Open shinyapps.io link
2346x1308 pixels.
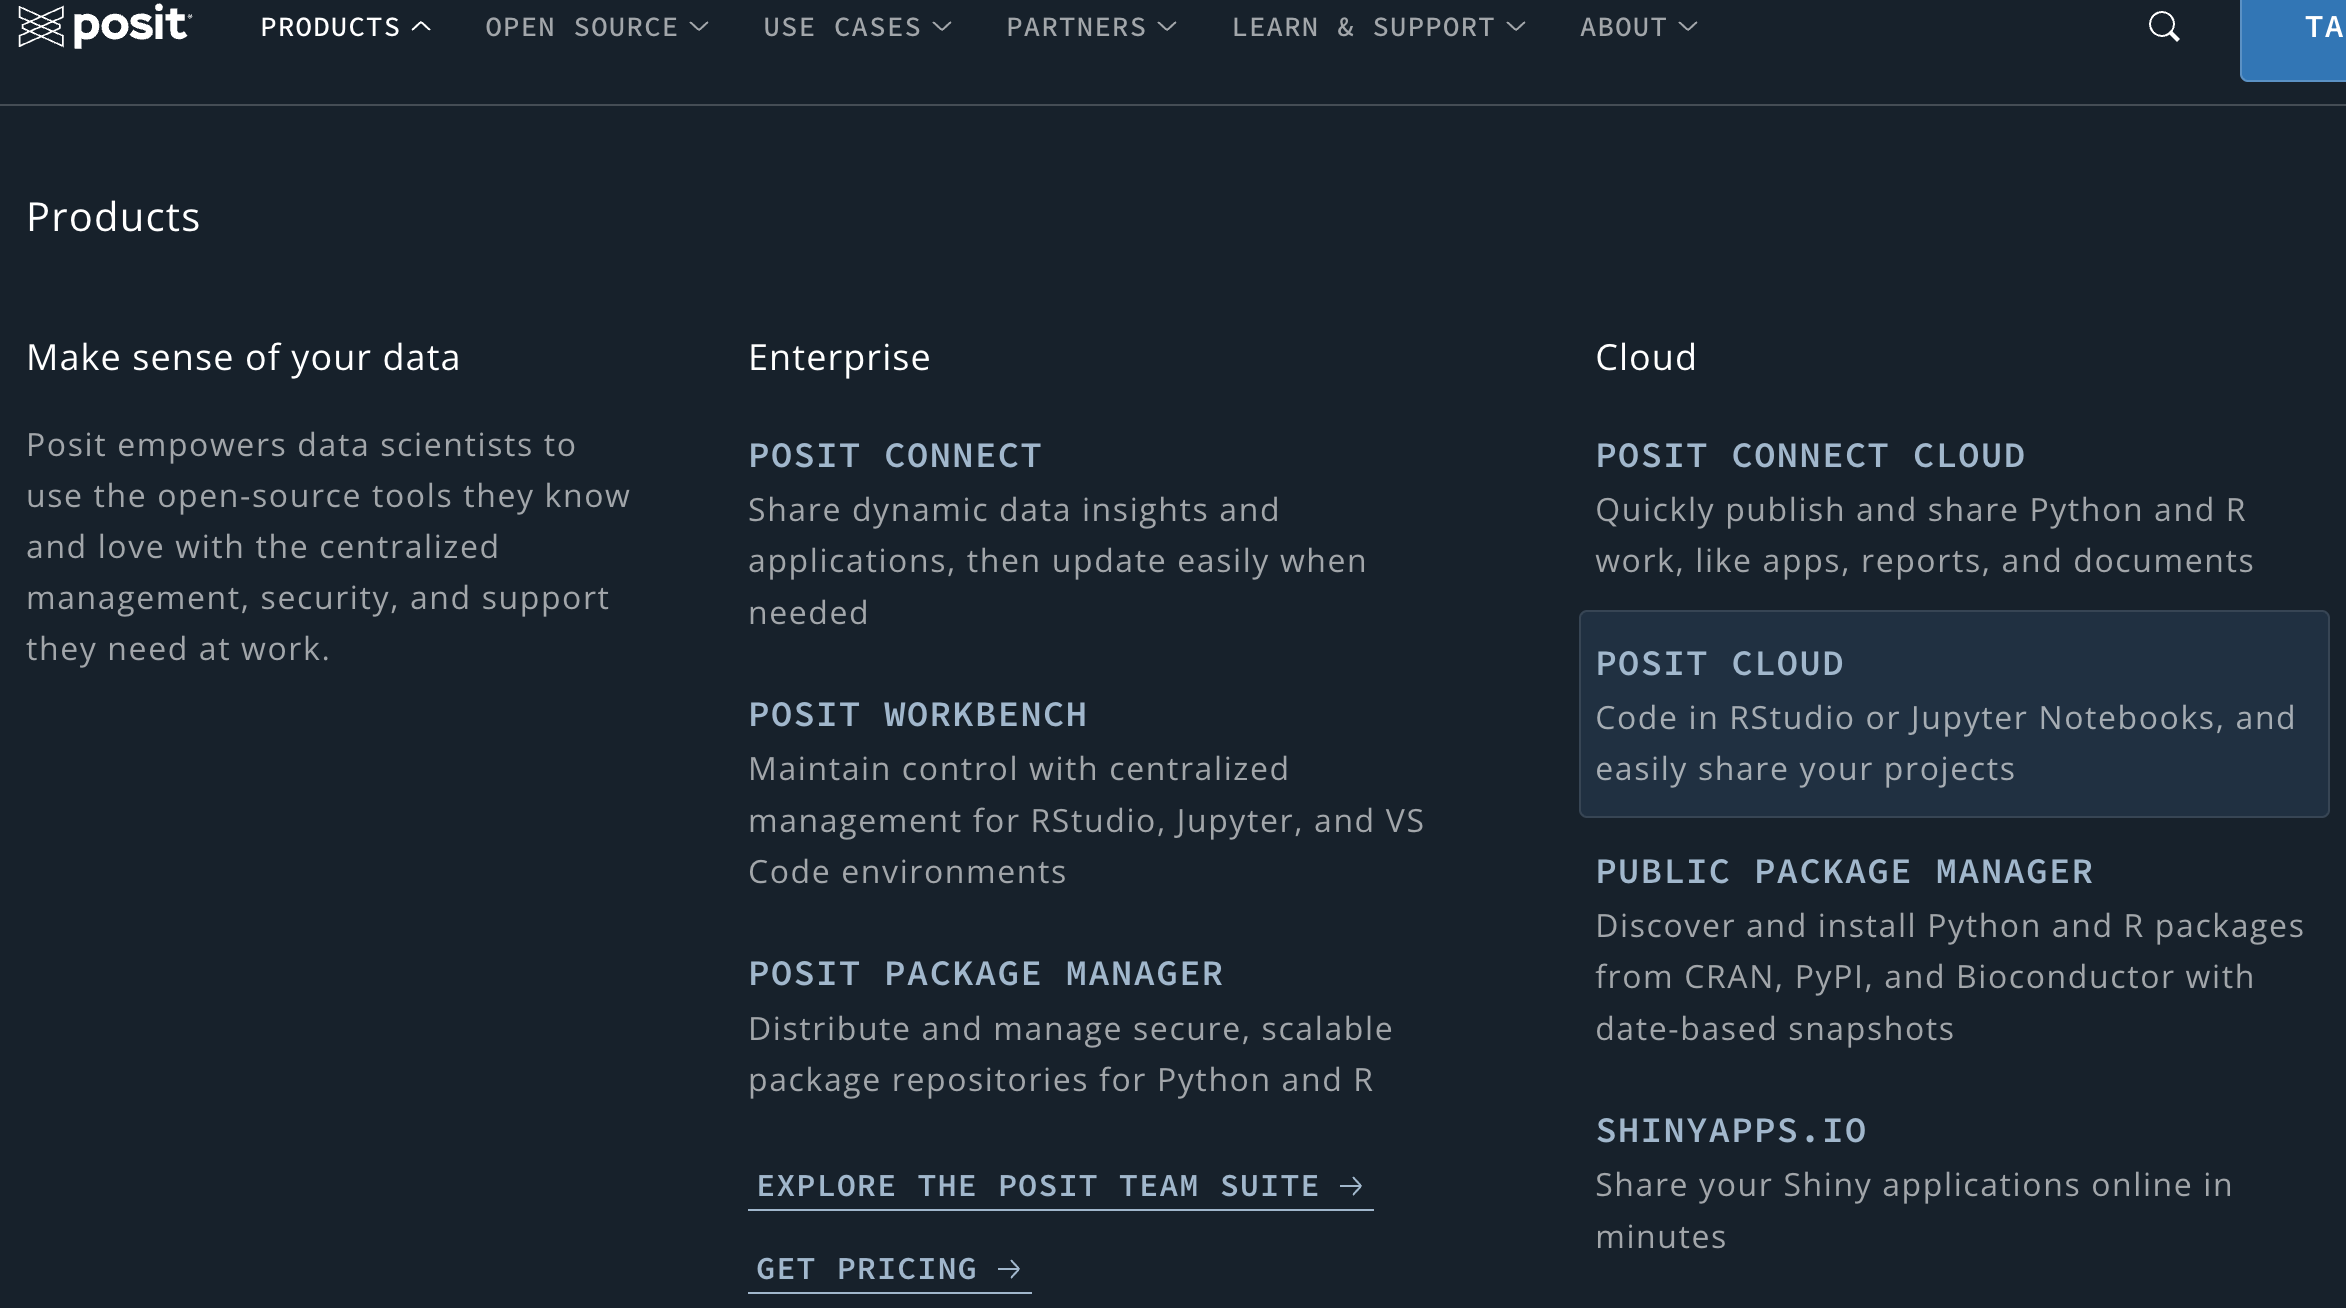(1731, 1131)
